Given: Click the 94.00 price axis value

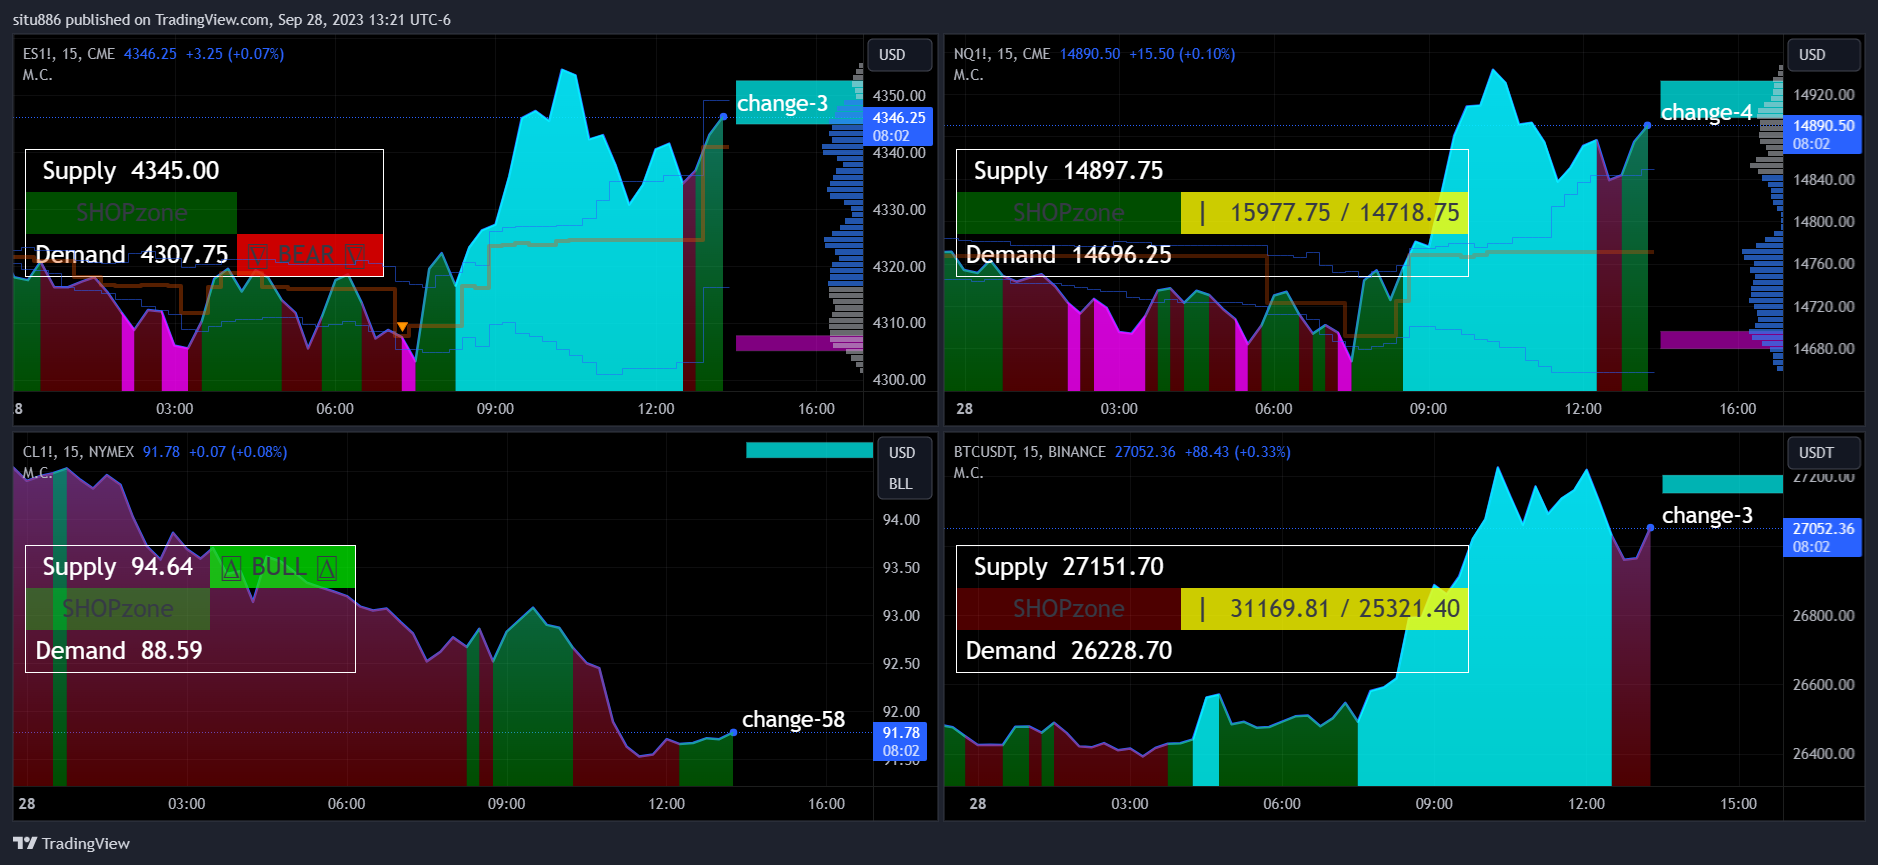Looking at the screenshot, I should click(x=901, y=520).
